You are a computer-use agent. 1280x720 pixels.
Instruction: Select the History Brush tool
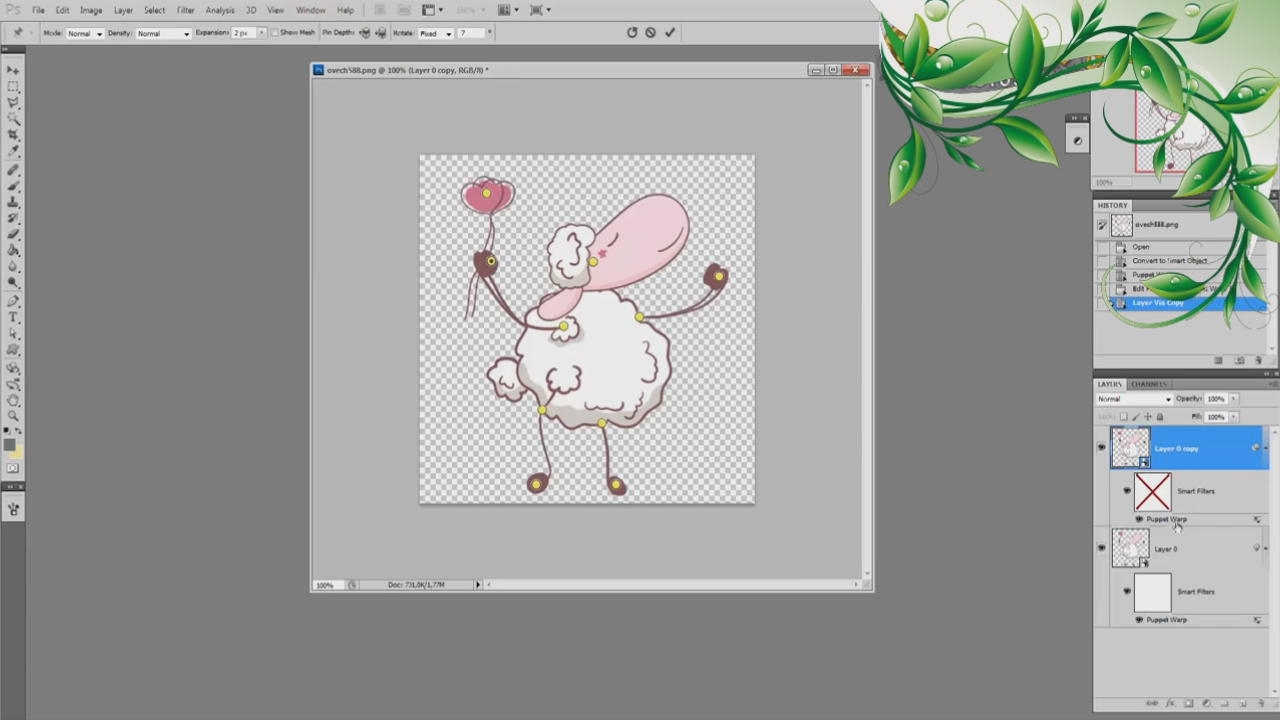coord(13,218)
